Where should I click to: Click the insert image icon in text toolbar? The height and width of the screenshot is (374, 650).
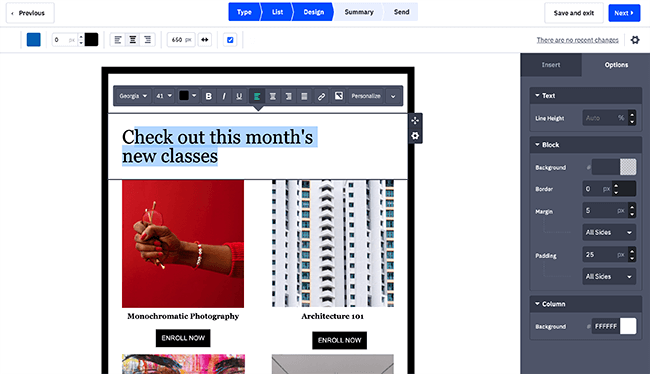[x=339, y=96]
